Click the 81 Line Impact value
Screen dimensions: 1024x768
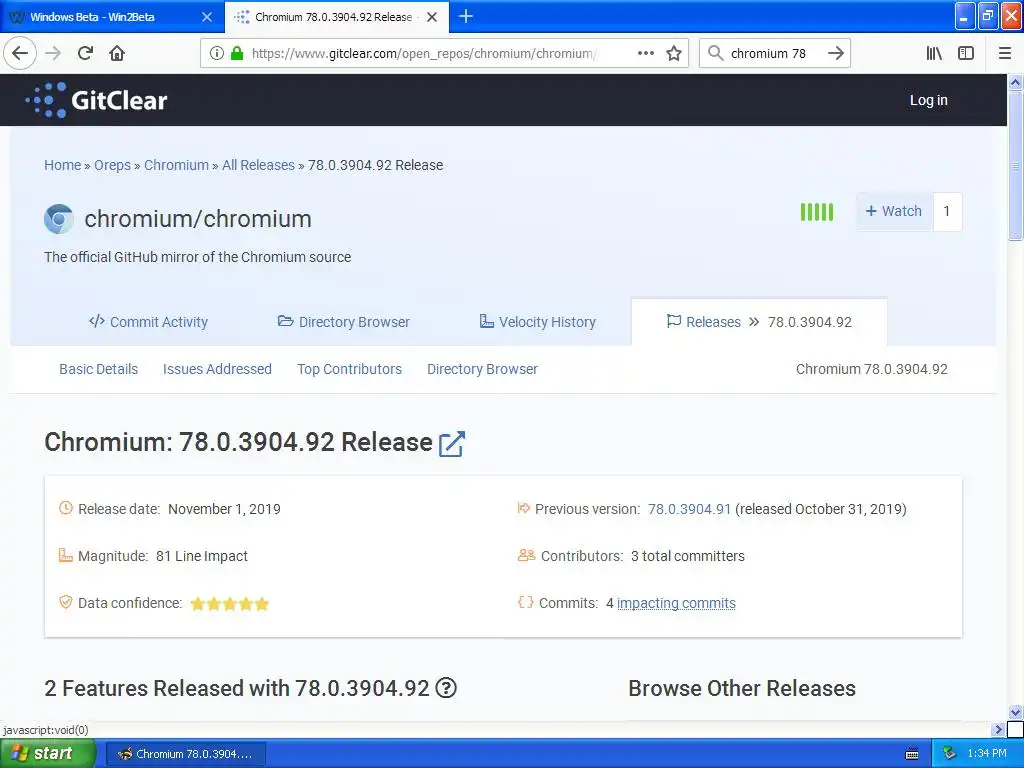[202, 556]
